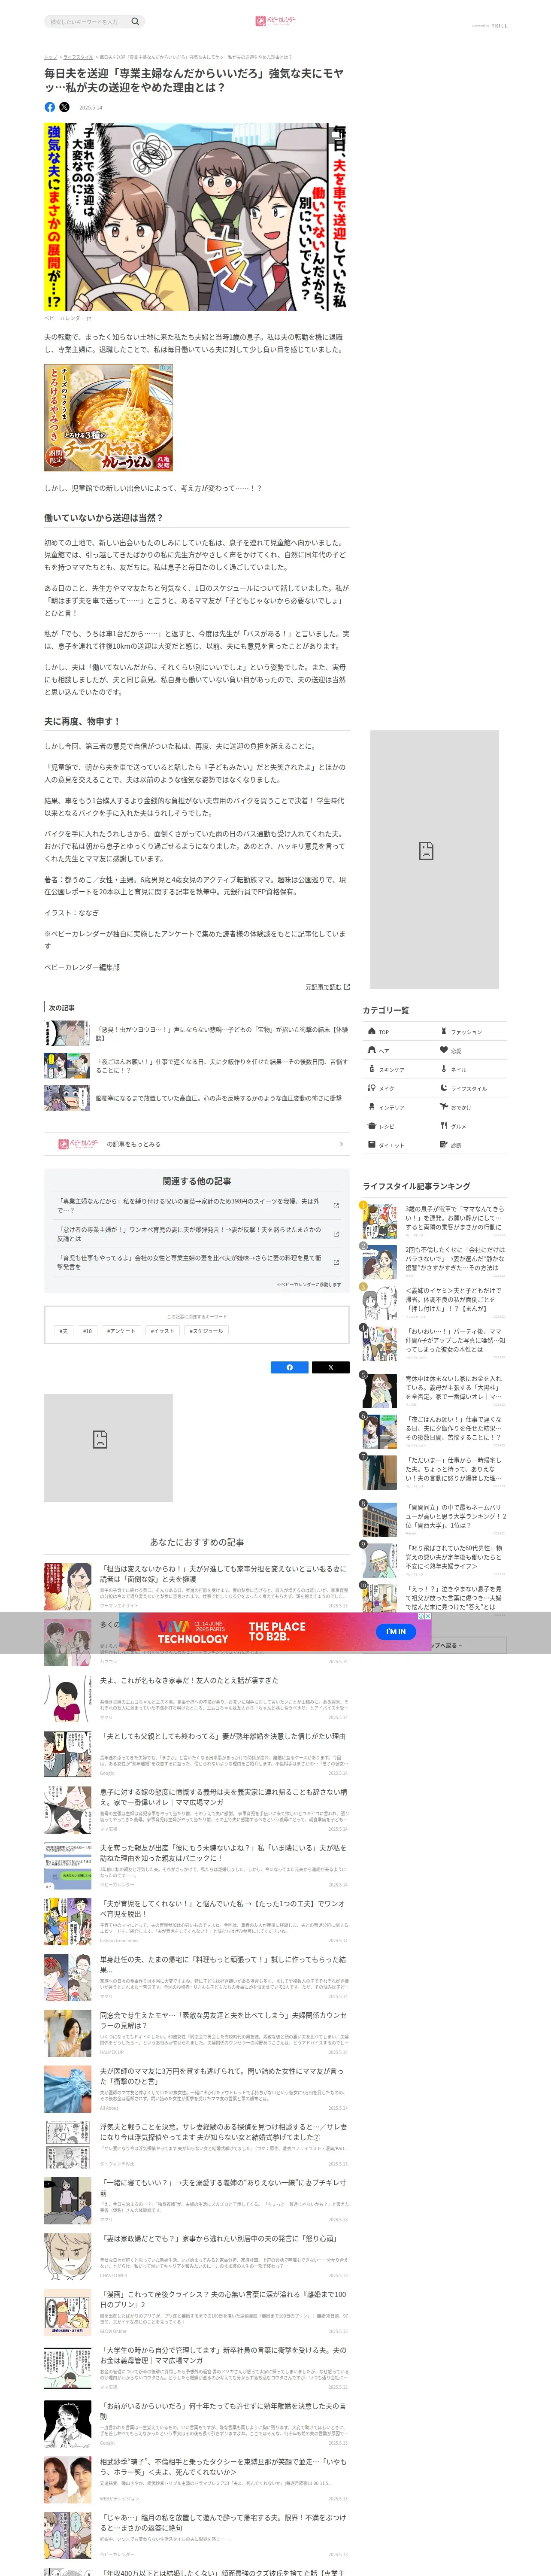Click the チーズトマたまカレーうどん advertisement image
Image resolution: width=551 pixels, height=2576 pixels.
click(108, 418)
